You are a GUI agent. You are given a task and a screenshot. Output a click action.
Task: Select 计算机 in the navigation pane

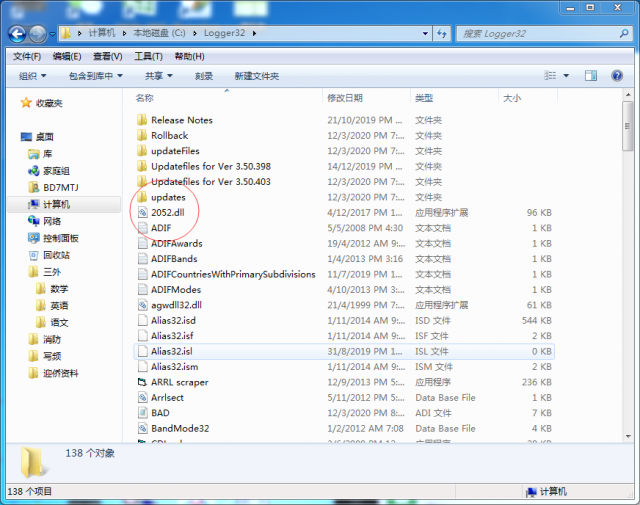click(x=56, y=205)
